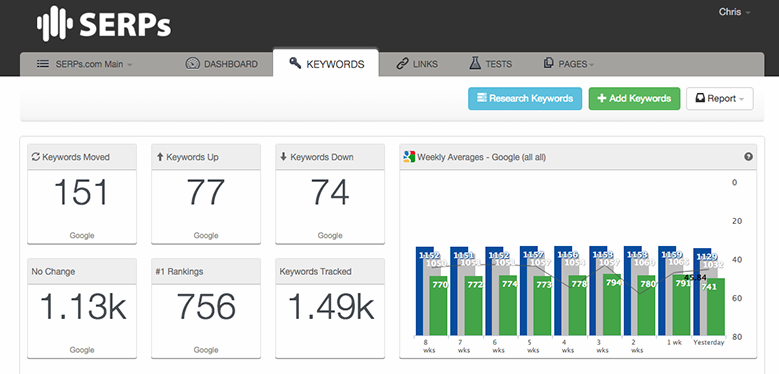Click the green bar labeled 770
This screenshot has height=374, width=779.
(438, 305)
